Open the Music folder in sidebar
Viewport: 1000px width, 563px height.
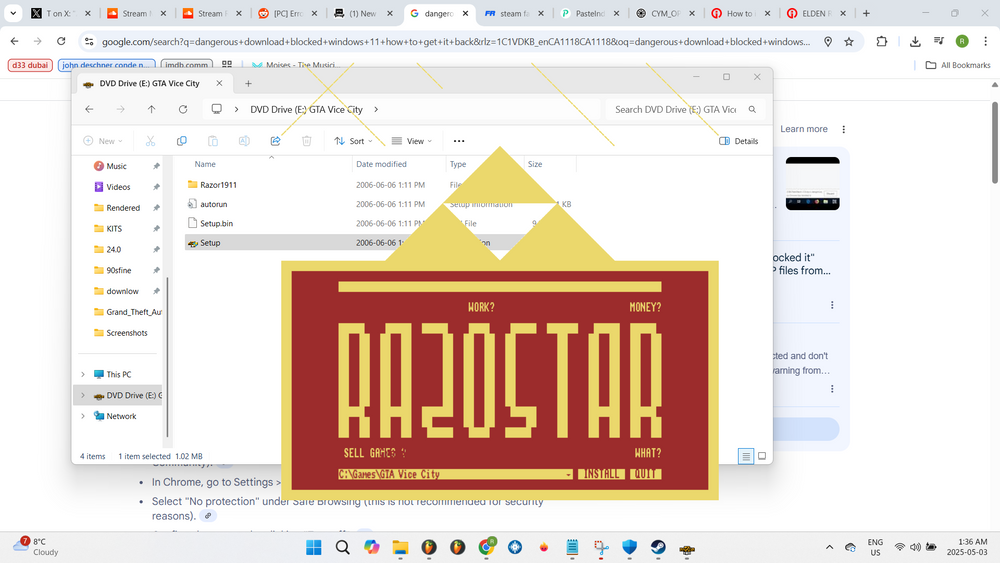(116, 166)
